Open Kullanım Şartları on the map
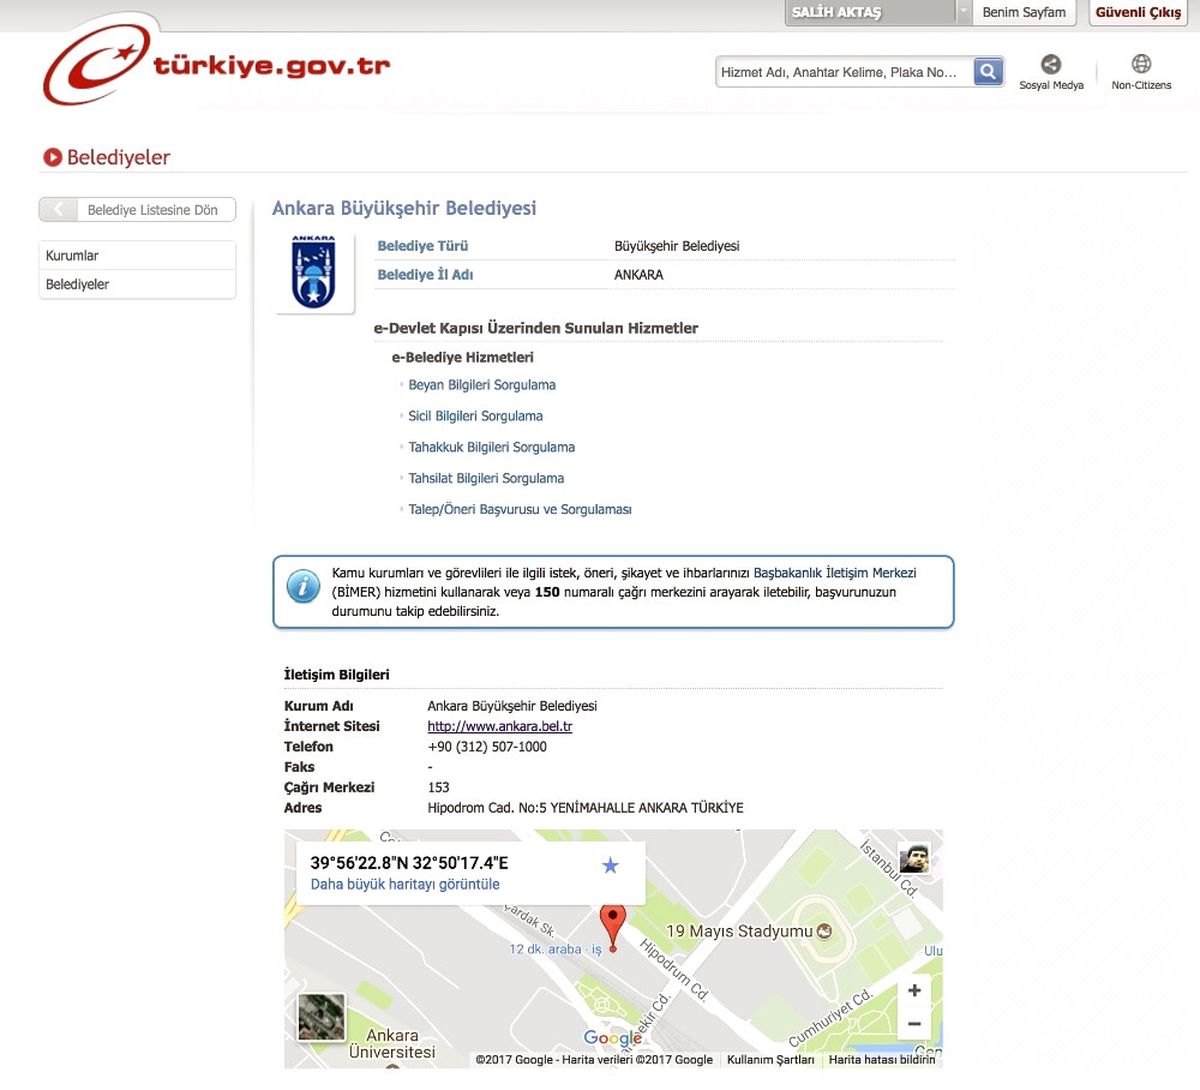Image resolution: width=1200 pixels, height=1090 pixels. (770, 1059)
